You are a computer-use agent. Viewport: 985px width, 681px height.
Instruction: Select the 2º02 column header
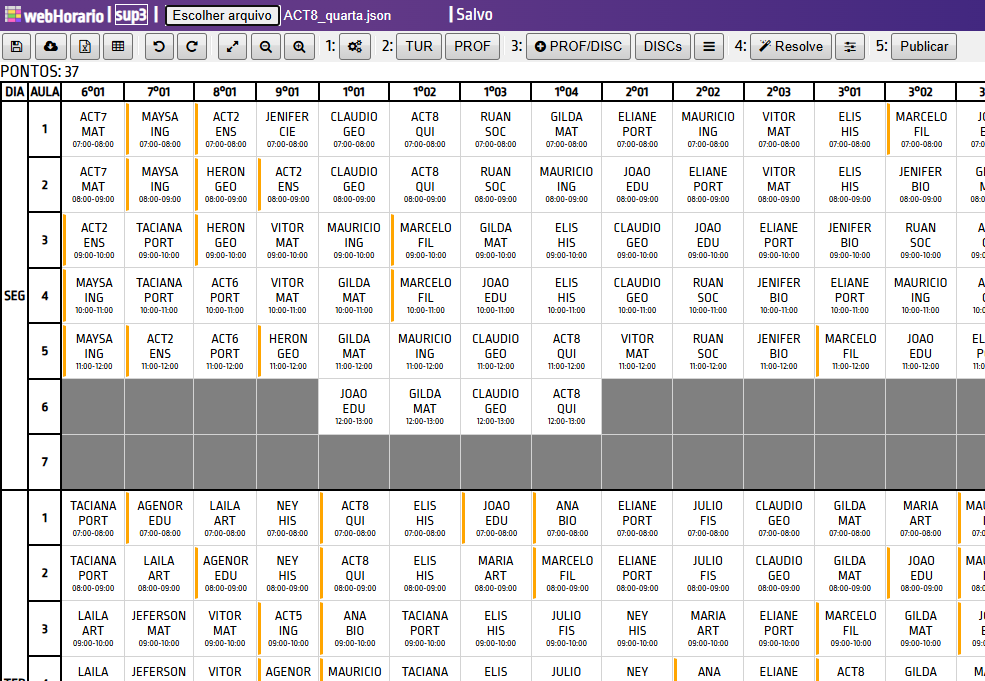(x=708, y=92)
